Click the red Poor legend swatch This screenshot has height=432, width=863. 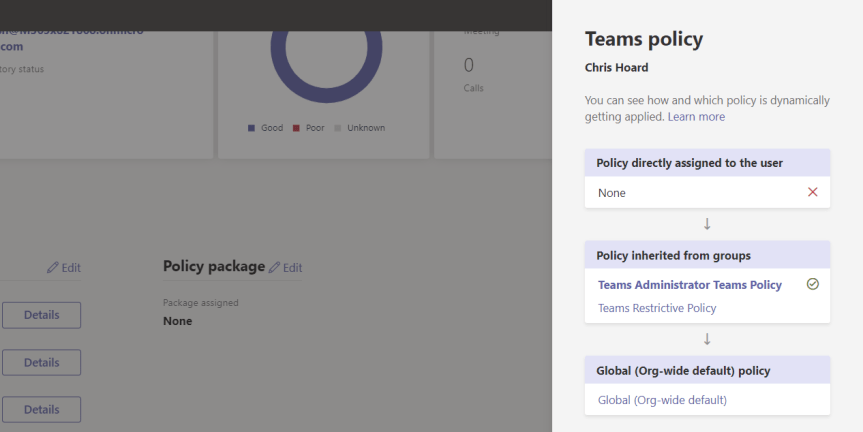click(296, 128)
